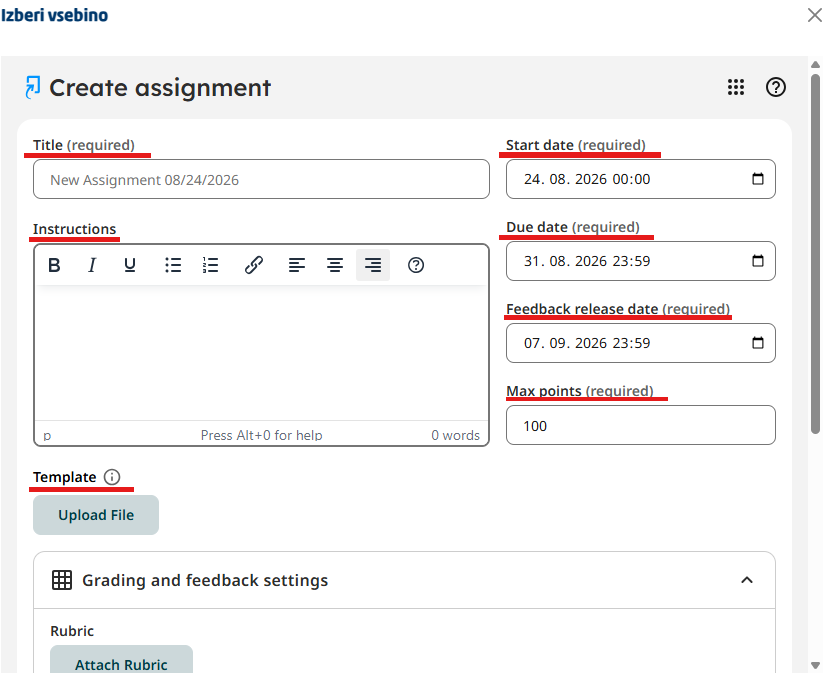Screen dimensions: 827x681
Task: Click the Start date field value
Action: click(587, 179)
